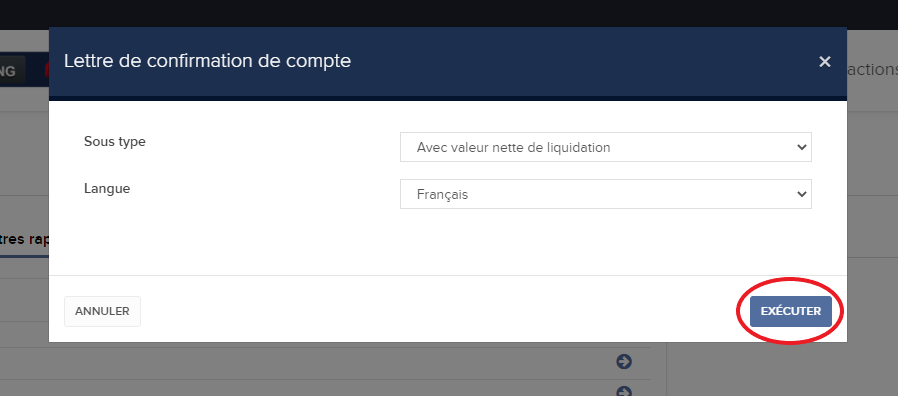Close the Lettre de confirmation dialog with X

[x=824, y=61]
